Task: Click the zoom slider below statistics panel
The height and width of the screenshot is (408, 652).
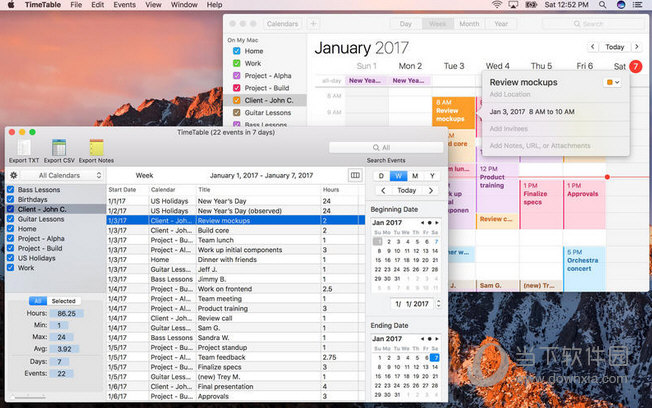Action: coord(28,396)
